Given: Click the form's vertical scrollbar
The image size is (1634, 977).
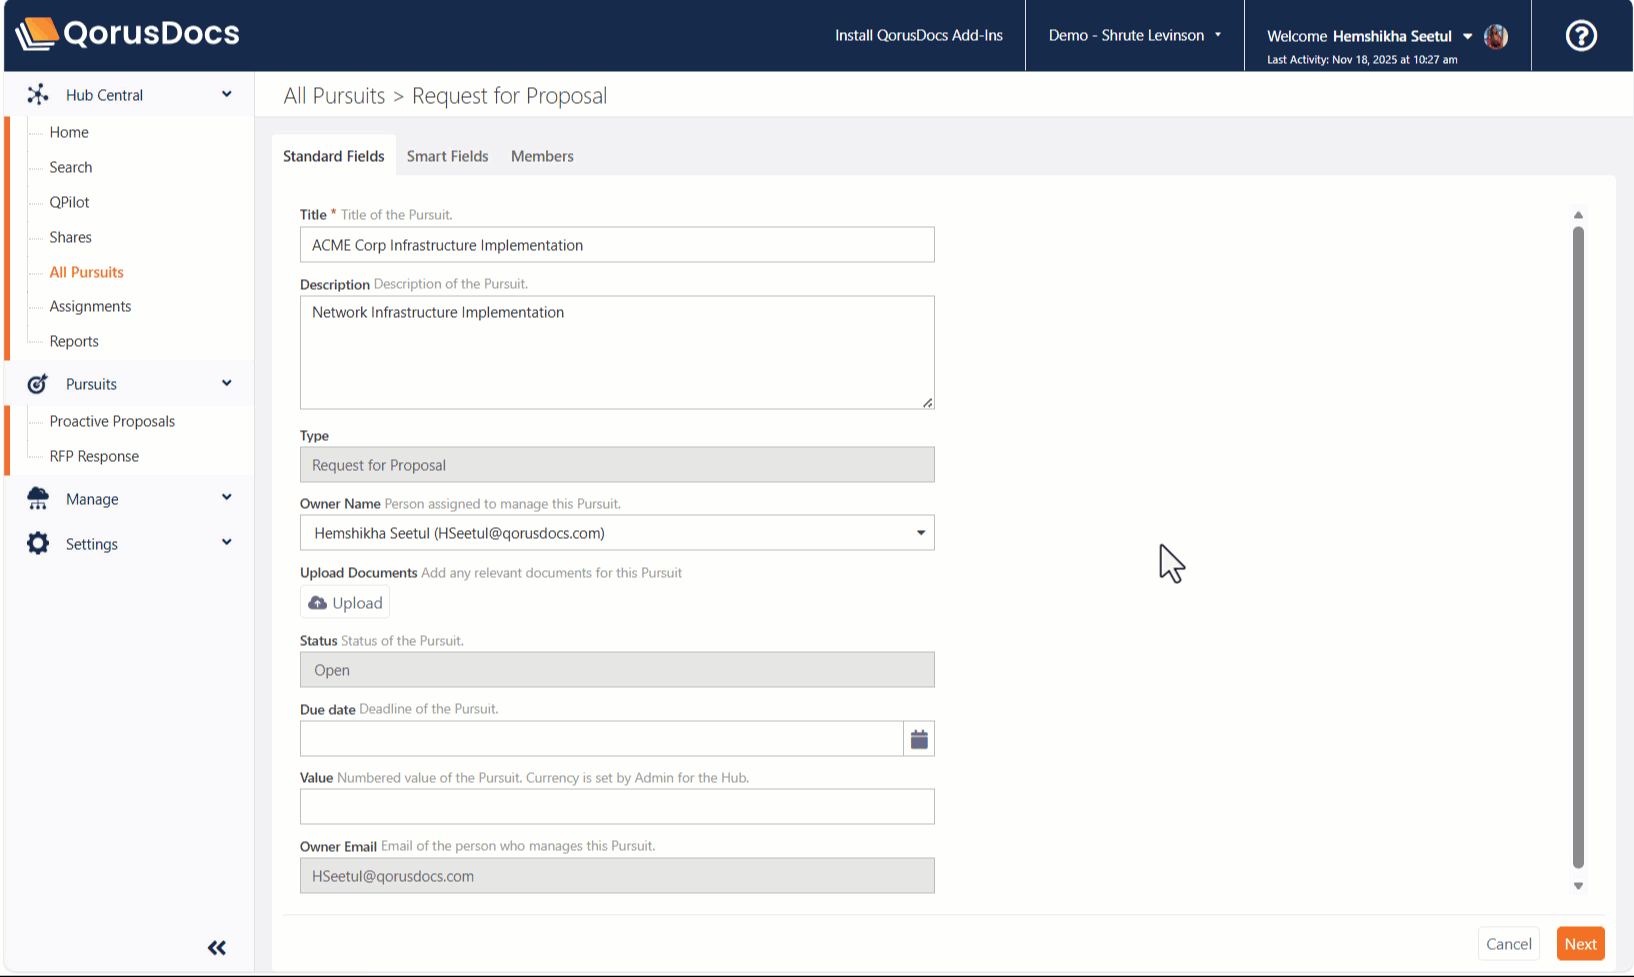Looking at the screenshot, I should coord(1578,546).
